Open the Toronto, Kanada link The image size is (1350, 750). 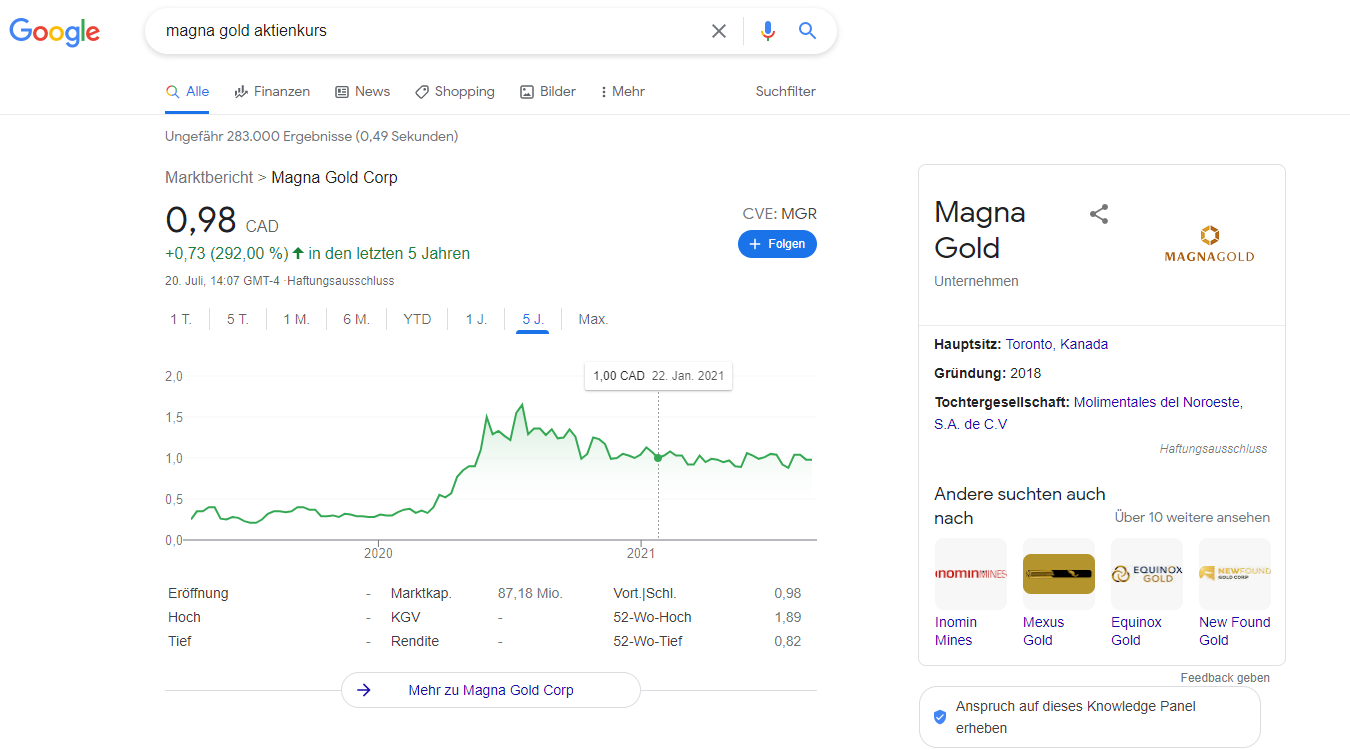tap(1056, 344)
